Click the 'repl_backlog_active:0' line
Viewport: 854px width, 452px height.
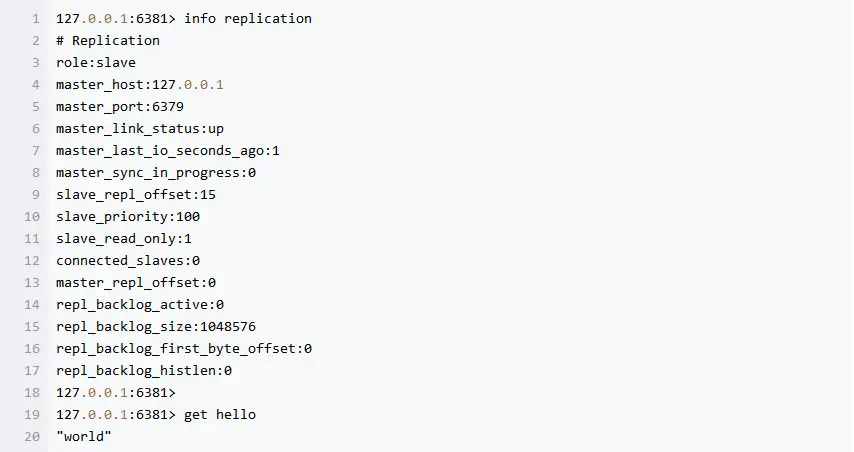point(140,305)
